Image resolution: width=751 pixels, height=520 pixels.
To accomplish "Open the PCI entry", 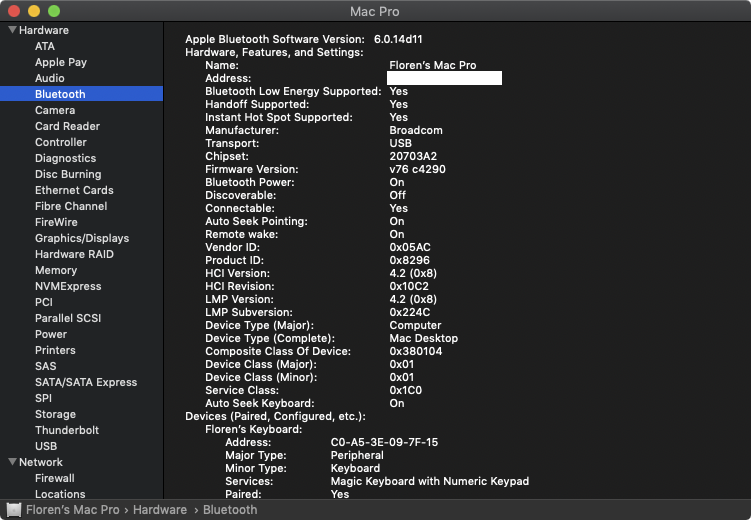I will [44, 302].
